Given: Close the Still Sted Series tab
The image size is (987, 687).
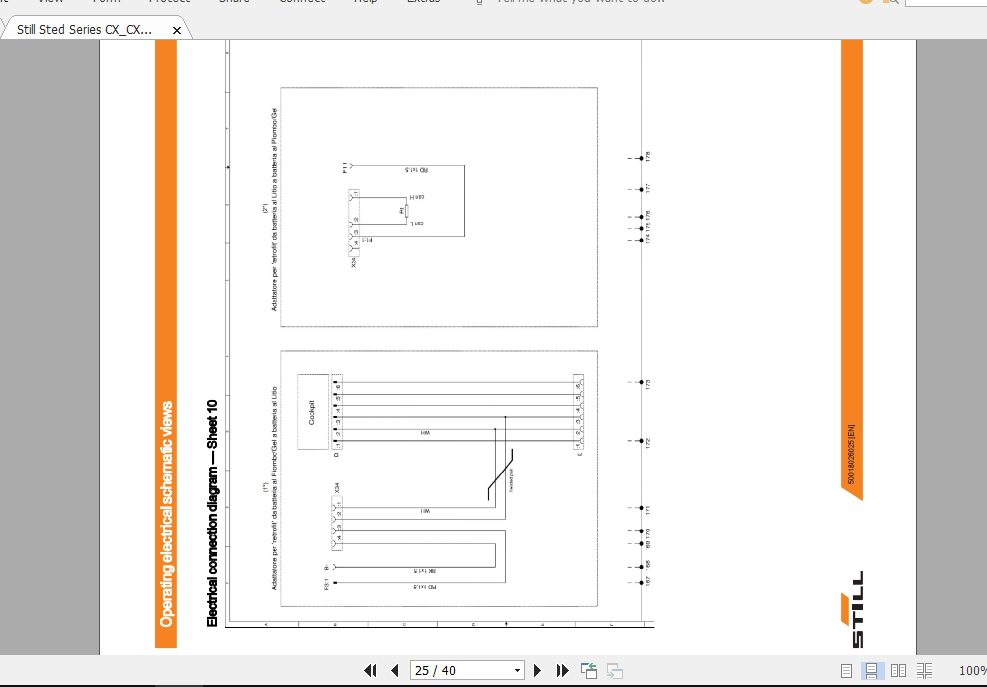Looking at the screenshot, I should point(177,30).
